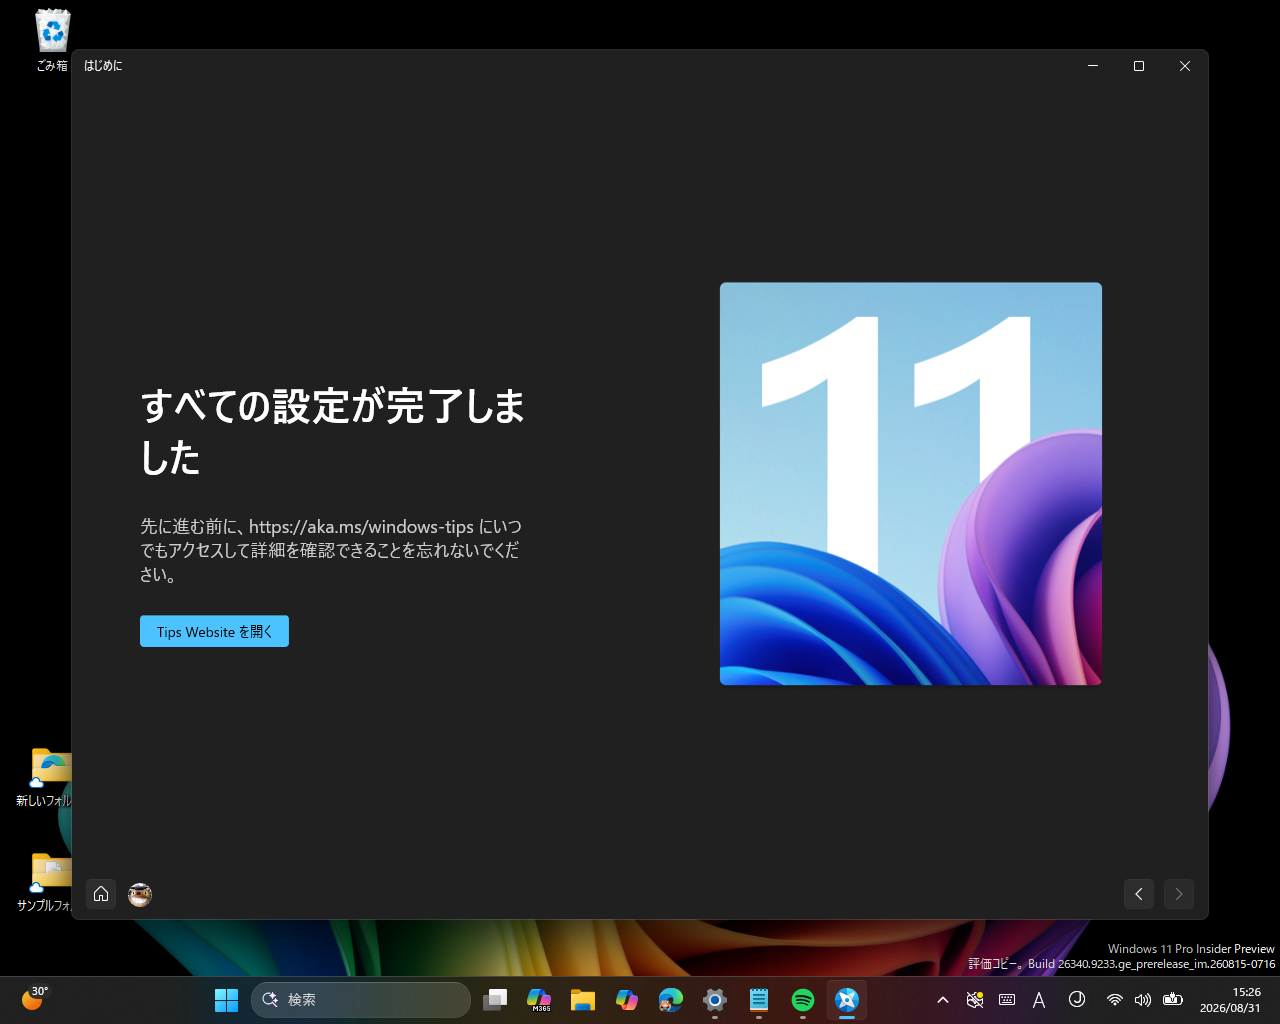
Task: Open the touch keyboard tray icon
Action: 1007,1000
